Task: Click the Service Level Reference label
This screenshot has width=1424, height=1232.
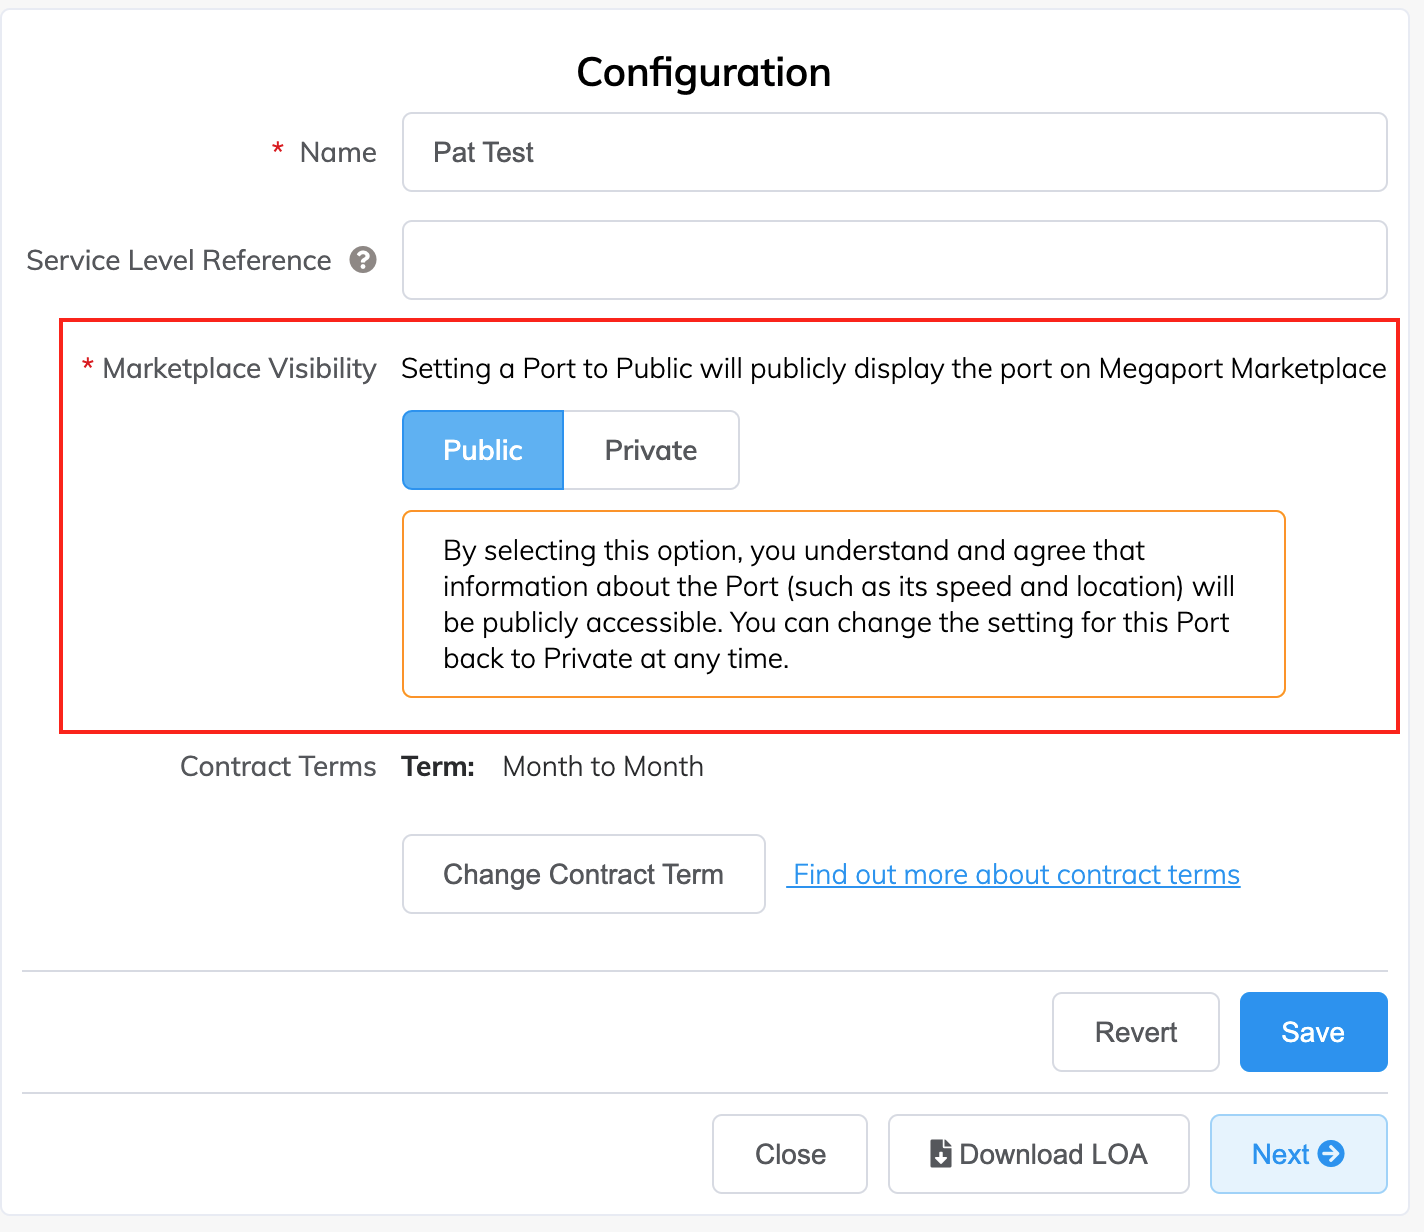Action: pos(178,260)
